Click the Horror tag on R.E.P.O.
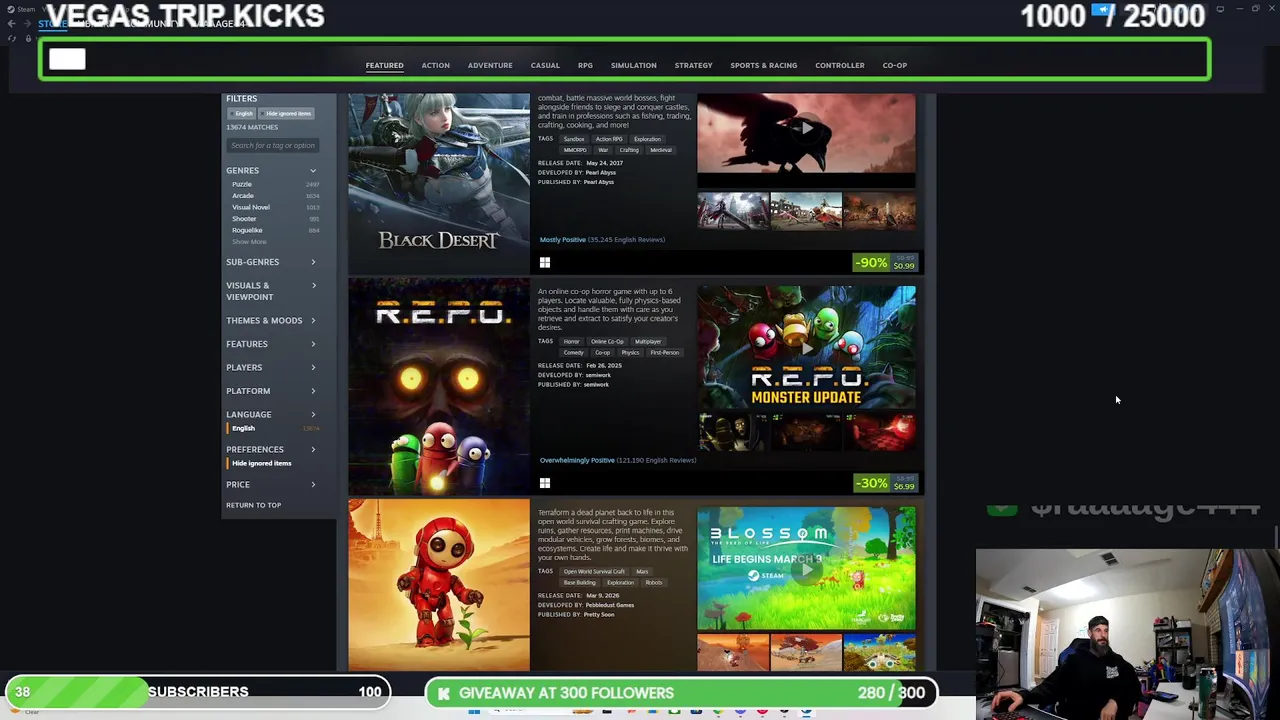The image size is (1280, 720). pyautogui.click(x=571, y=341)
